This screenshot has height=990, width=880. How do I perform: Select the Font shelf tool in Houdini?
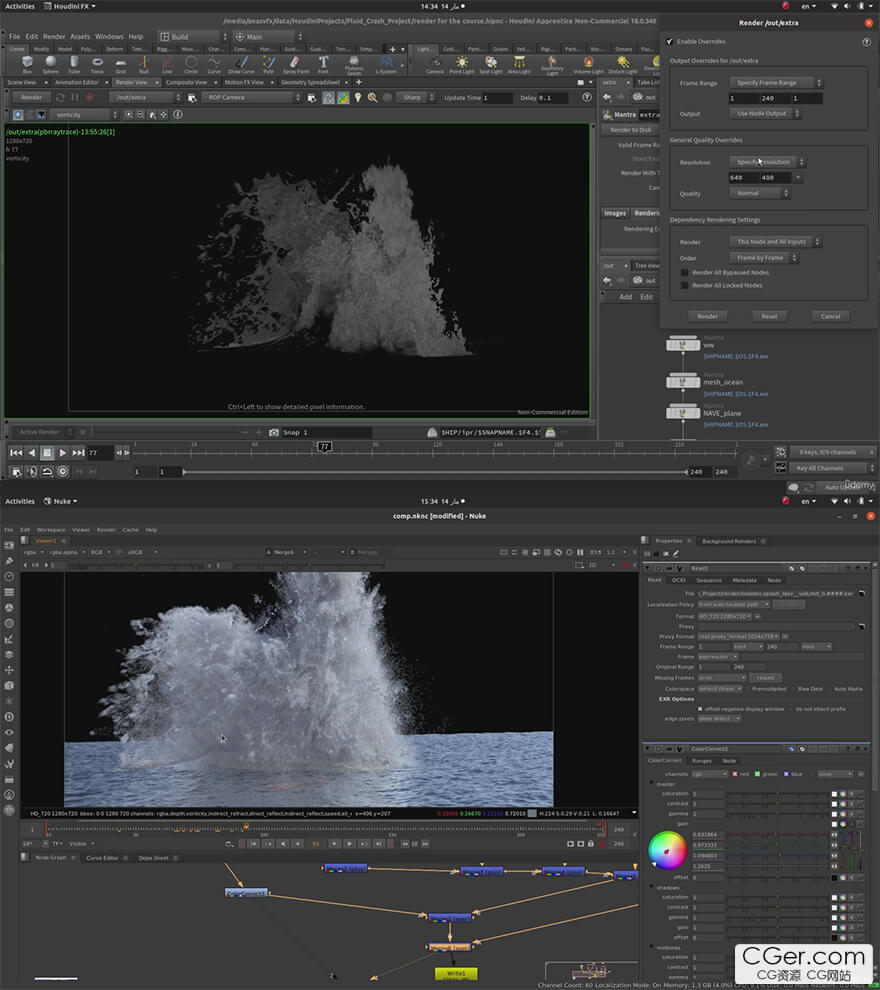[x=323, y=64]
